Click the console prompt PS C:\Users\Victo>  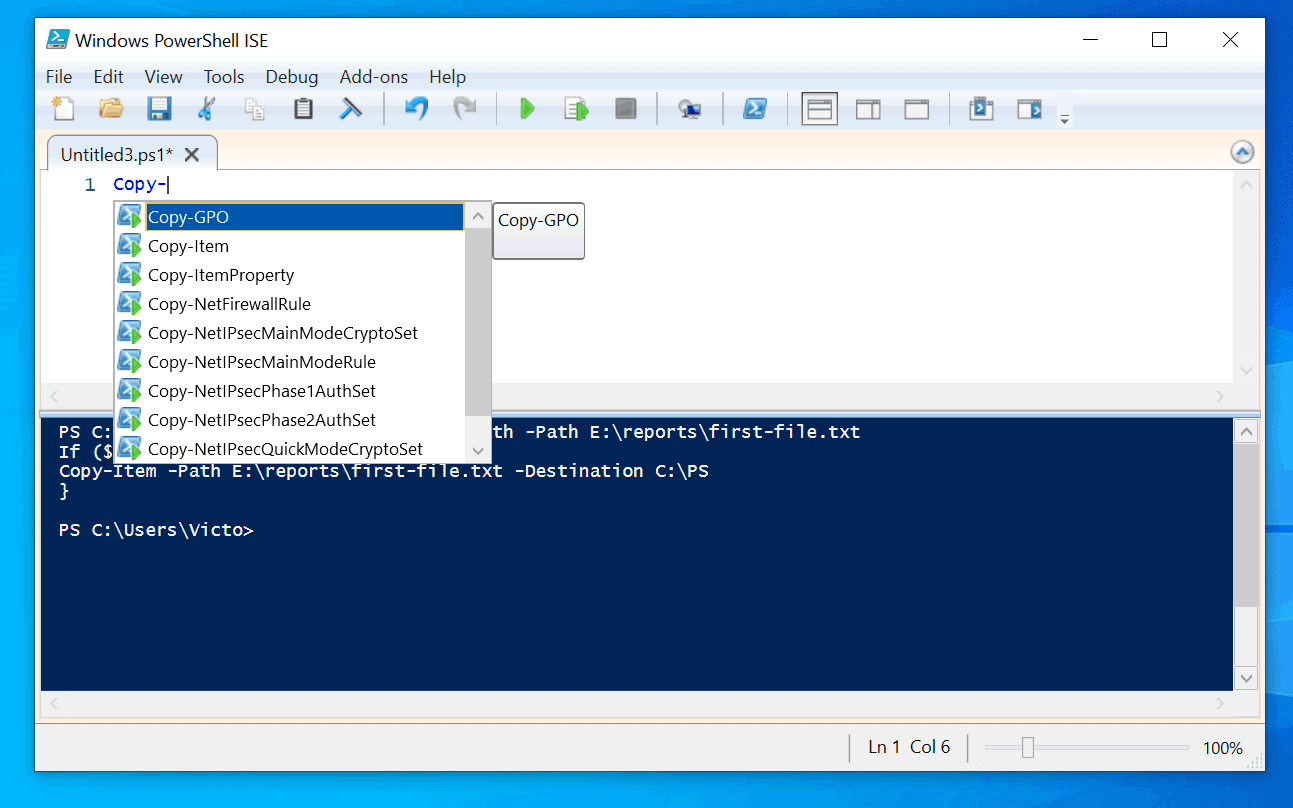click(156, 530)
